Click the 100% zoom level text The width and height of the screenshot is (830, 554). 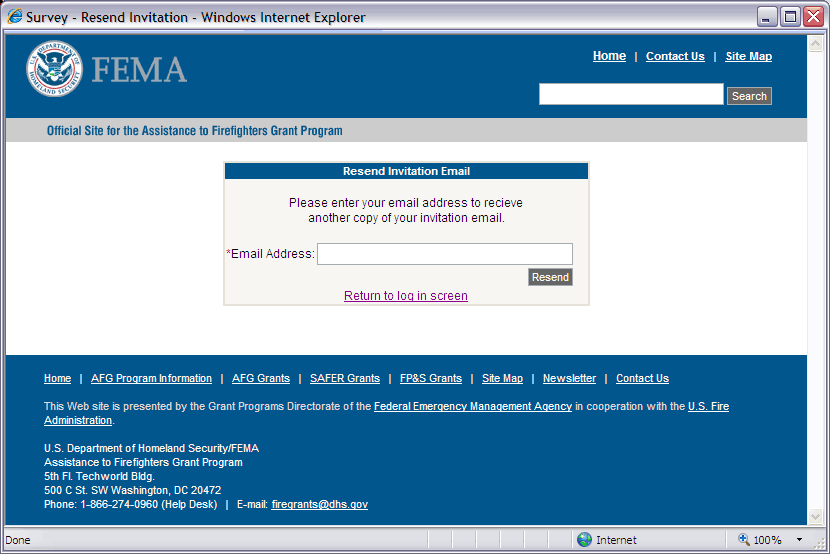coord(767,540)
